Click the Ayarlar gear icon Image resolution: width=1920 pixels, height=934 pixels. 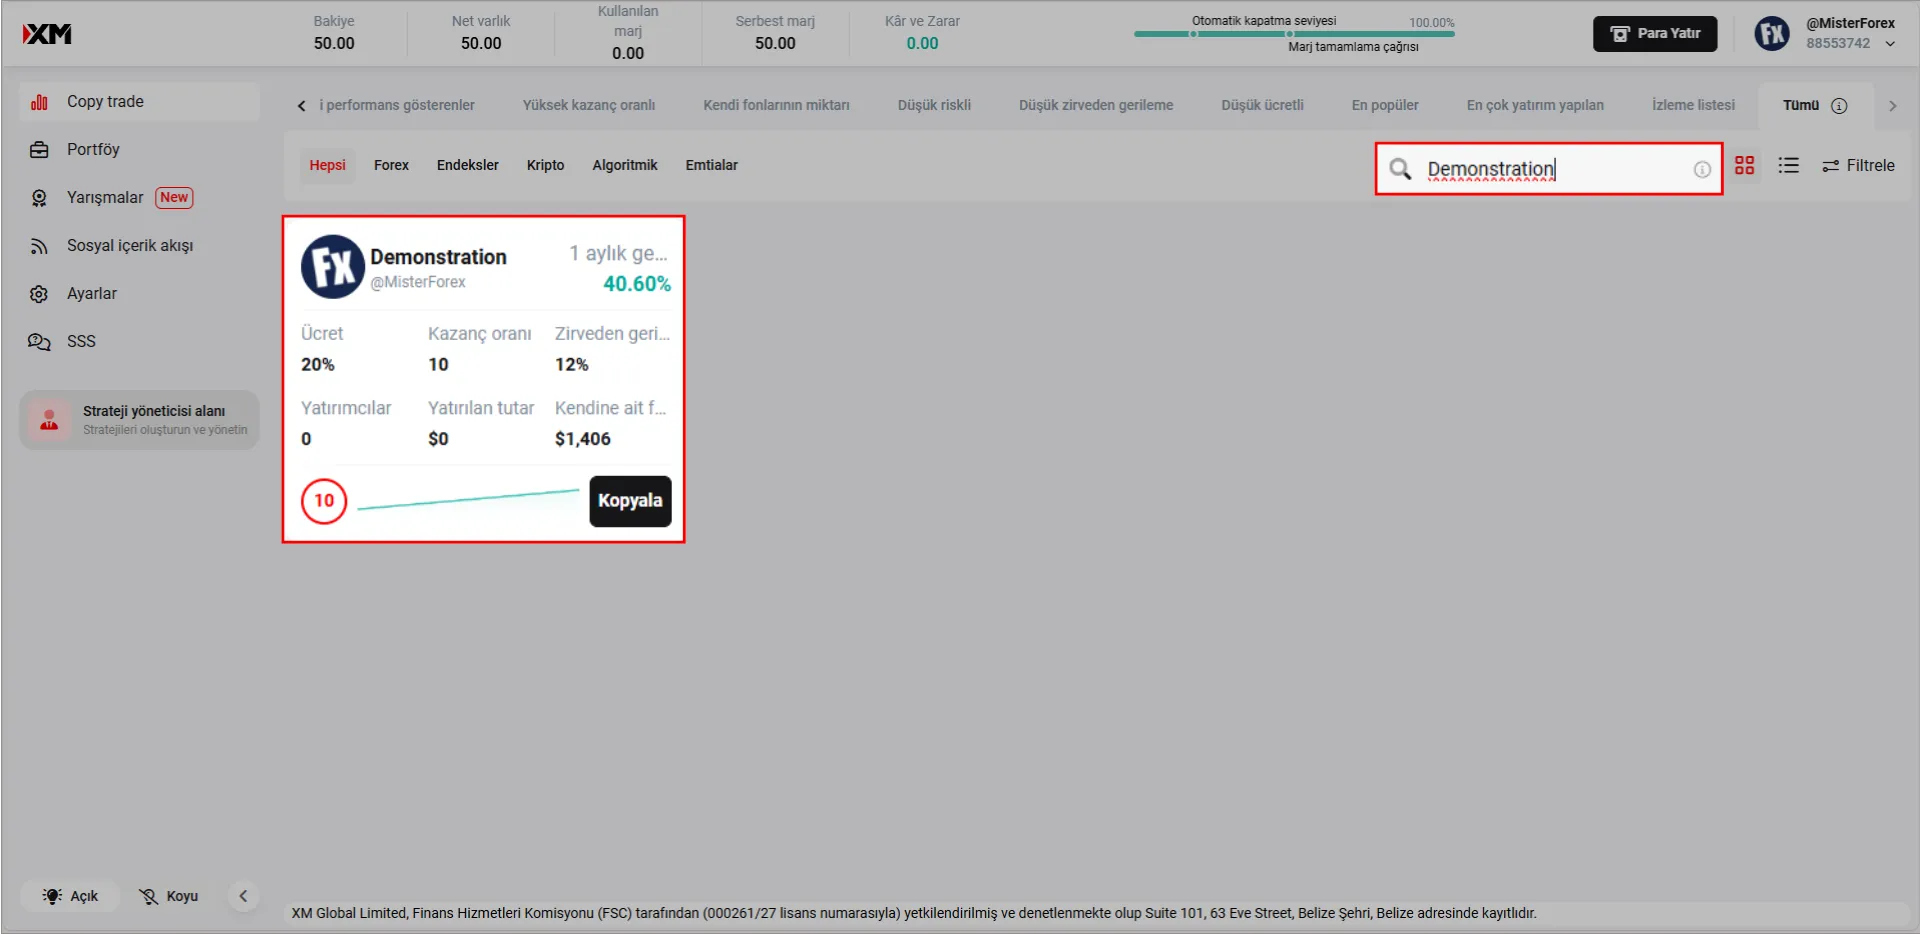coord(39,294)
